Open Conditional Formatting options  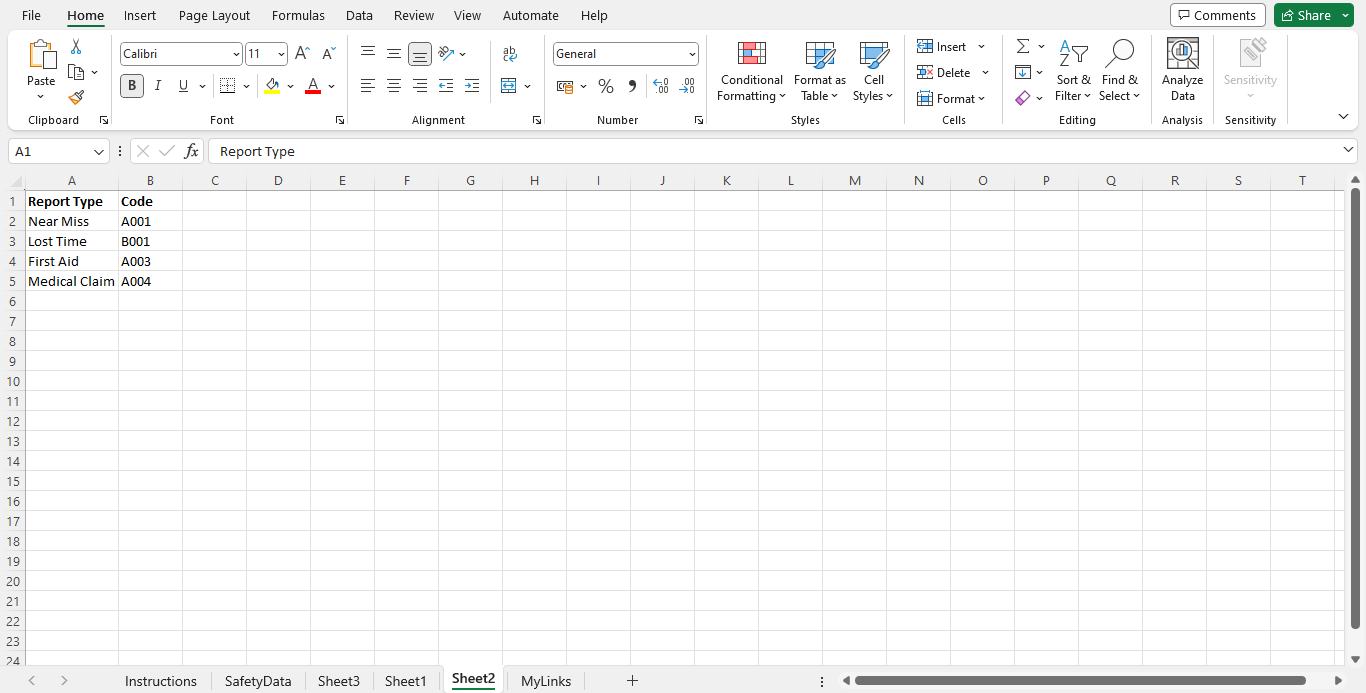(x=751, y=72)
